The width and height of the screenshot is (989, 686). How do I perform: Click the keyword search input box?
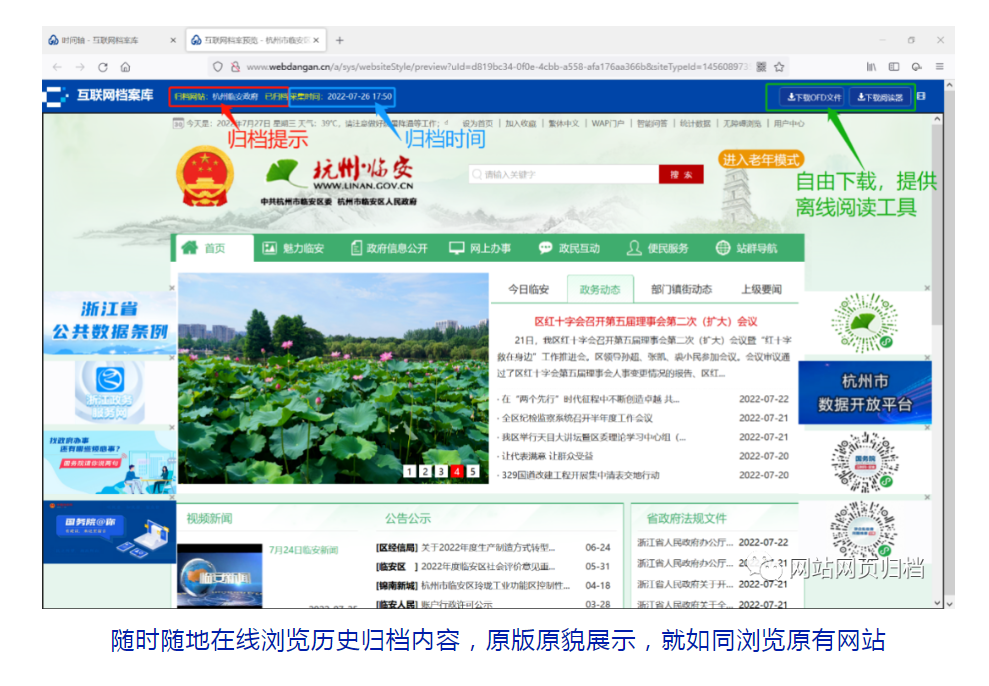pyautogui.click(x=565, y=174)
